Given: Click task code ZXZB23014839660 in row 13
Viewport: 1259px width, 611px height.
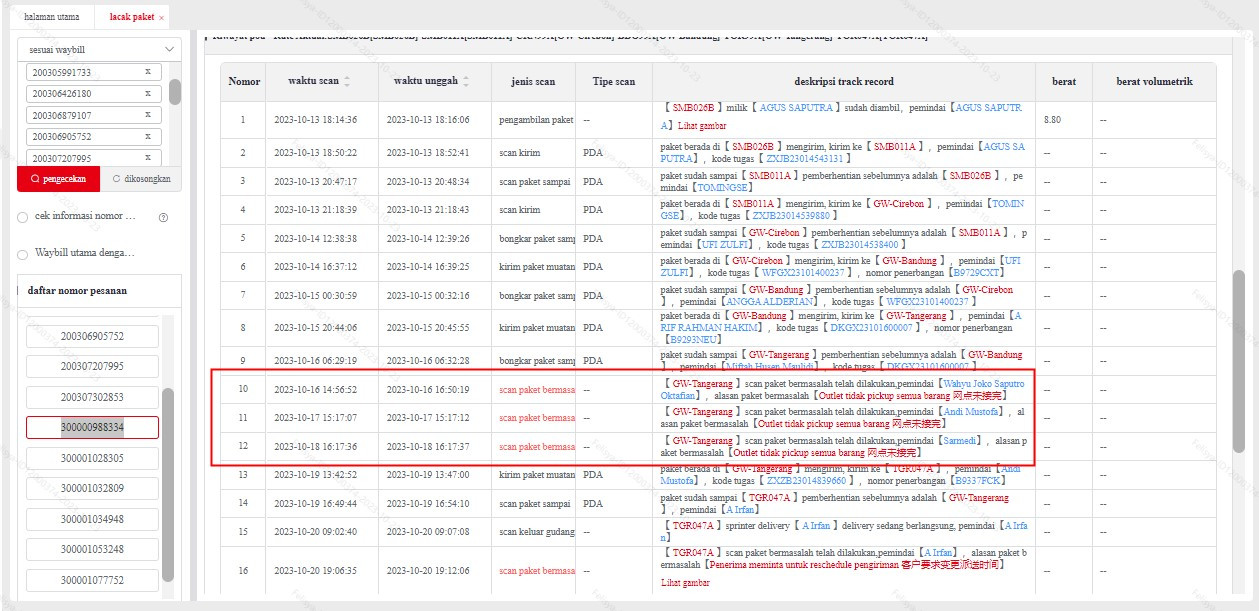Looking at the screenshot, I should point(806,480).
